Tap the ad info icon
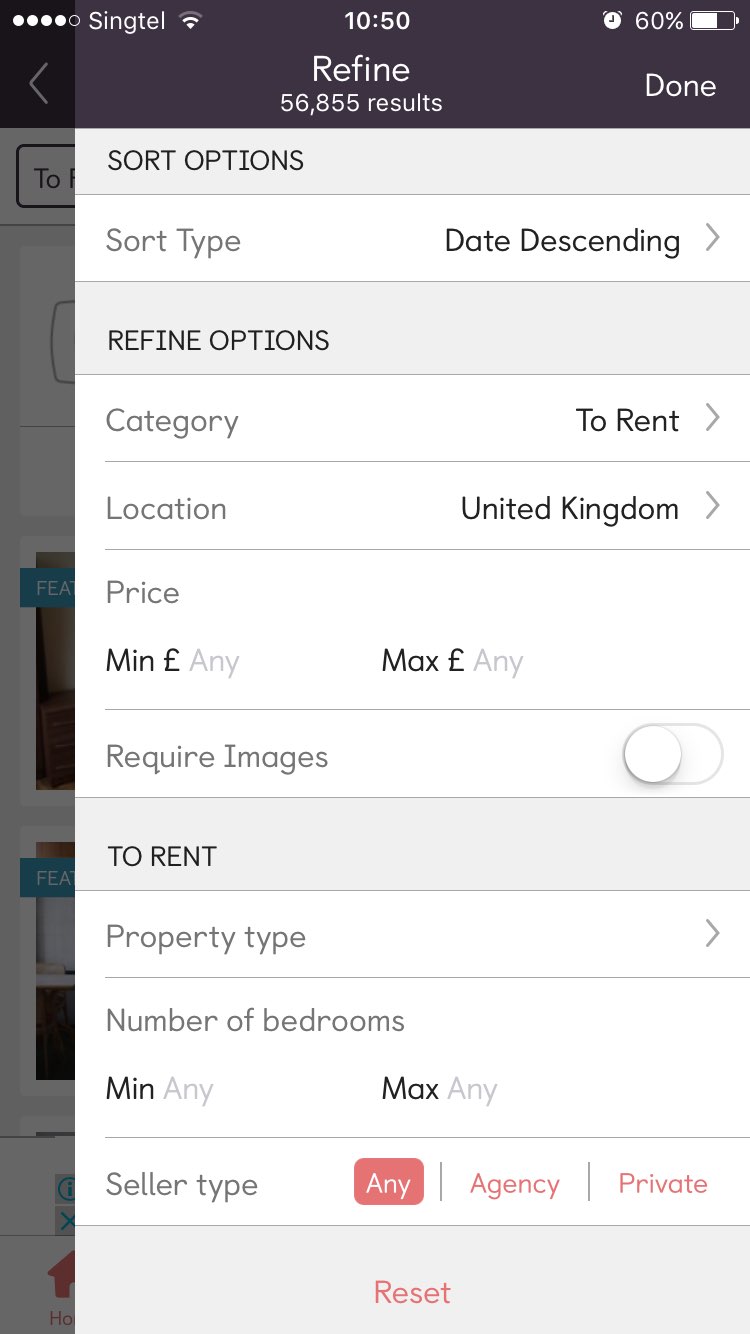Screen dimensions: 750x1334 pos(65,1189)
